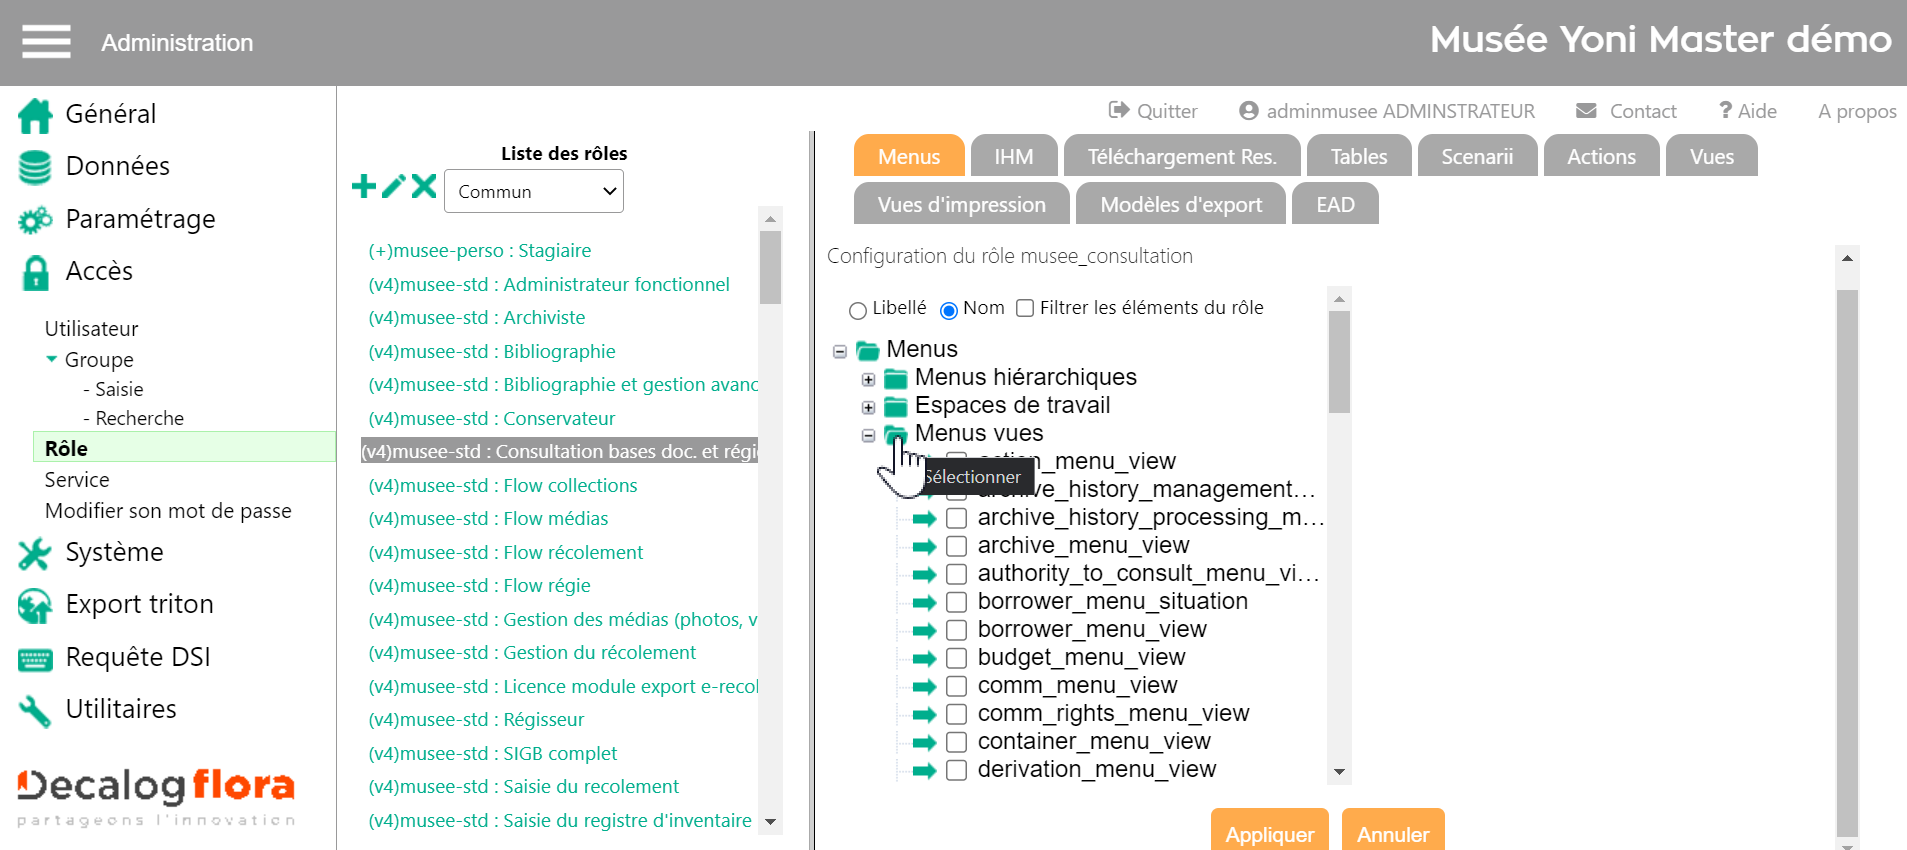1907x850 pixels.
Task: Click green arrow beside borrower_menu_situation
Action: 924,602
